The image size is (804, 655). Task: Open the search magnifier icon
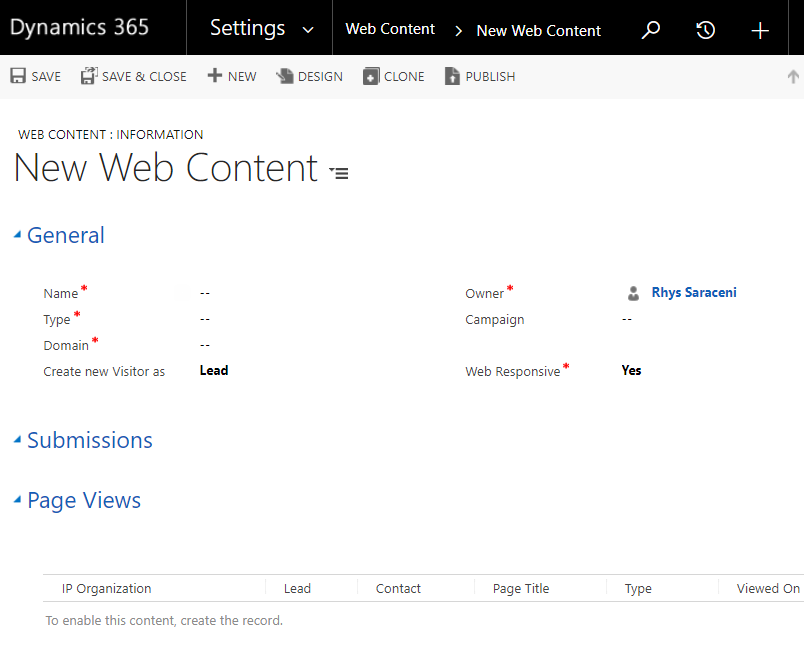point(650,30)
